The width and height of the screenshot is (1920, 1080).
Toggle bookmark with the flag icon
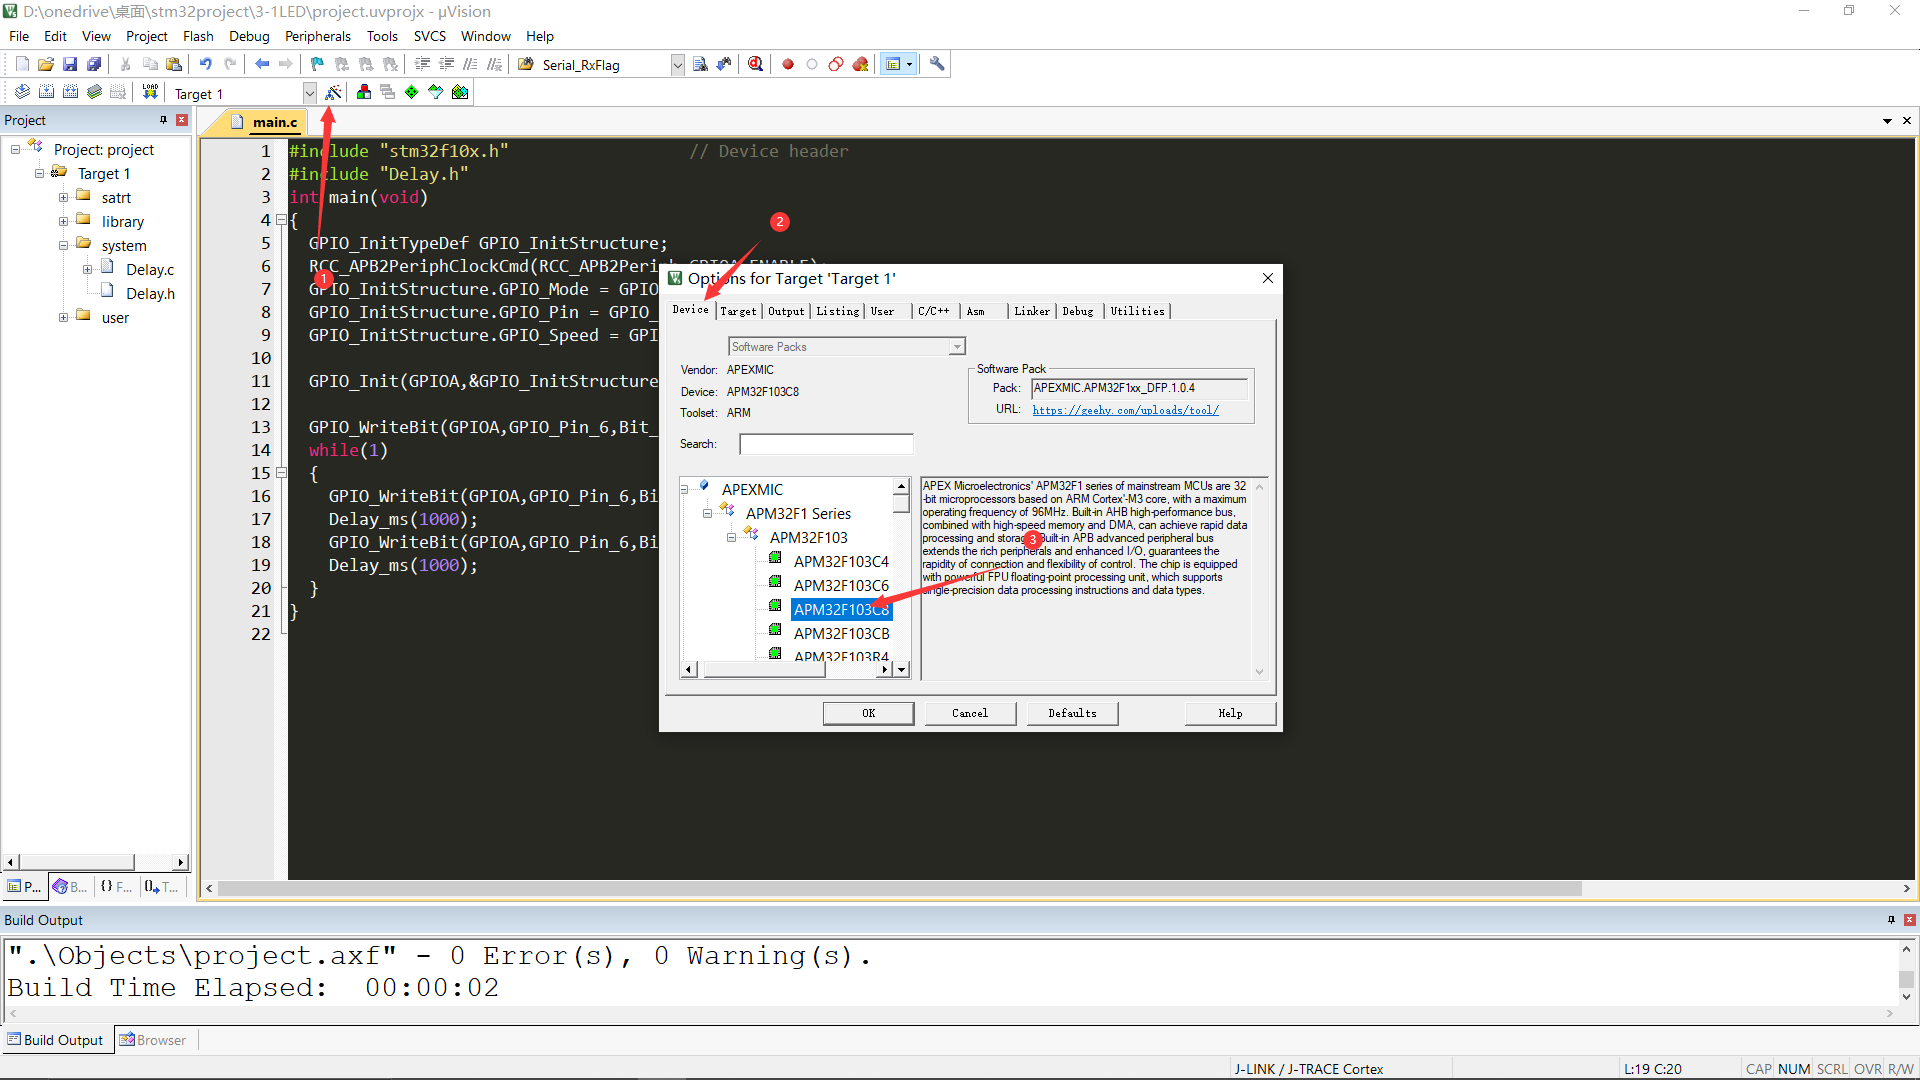[317, 64]
